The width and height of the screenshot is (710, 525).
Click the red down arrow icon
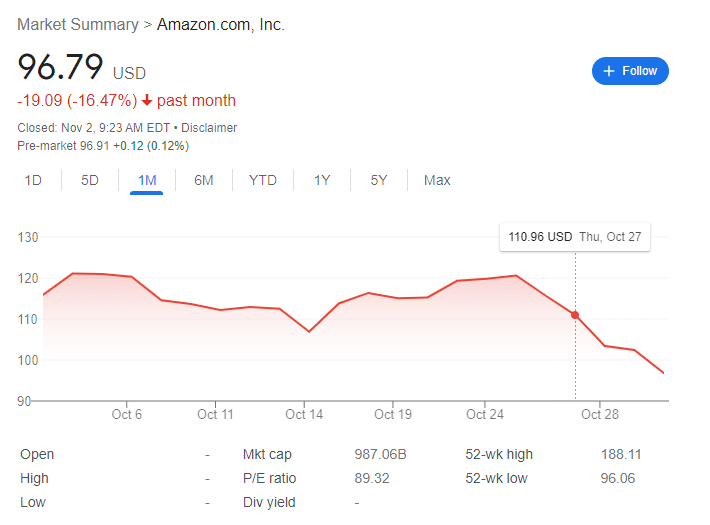coord(147,101)
